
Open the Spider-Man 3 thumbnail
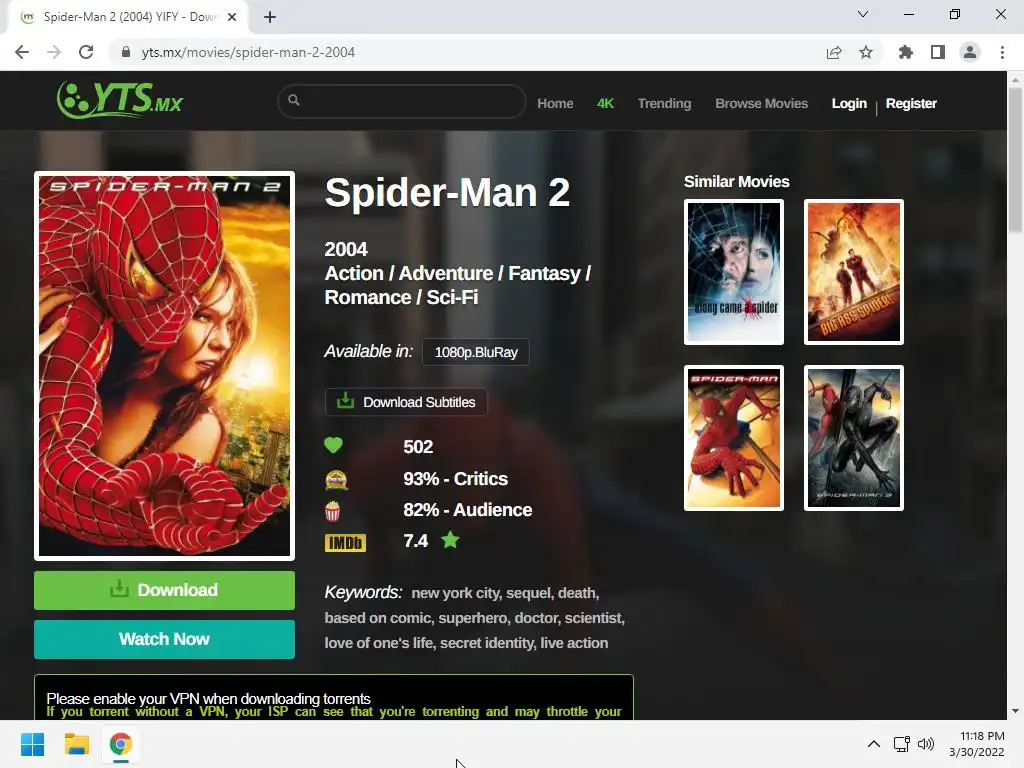(x=854, y=438)
